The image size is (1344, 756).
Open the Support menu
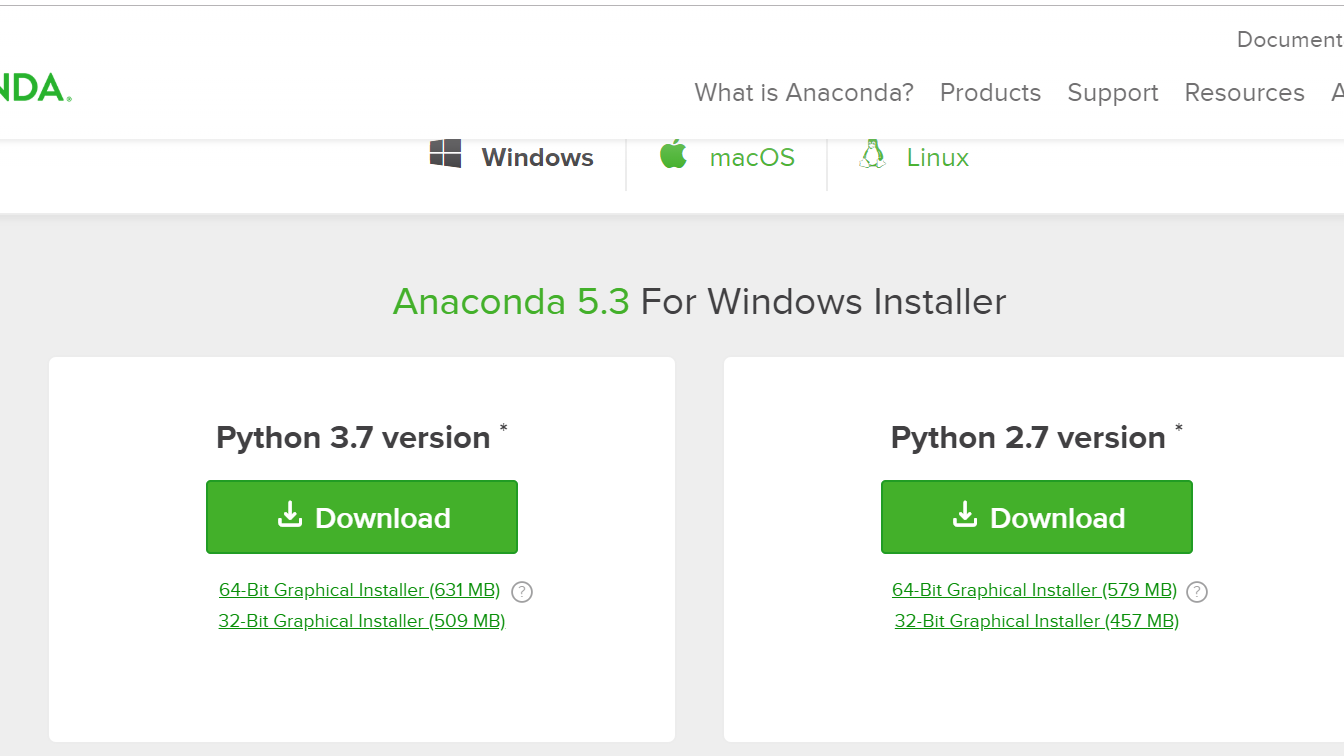tap(1113, 92)
